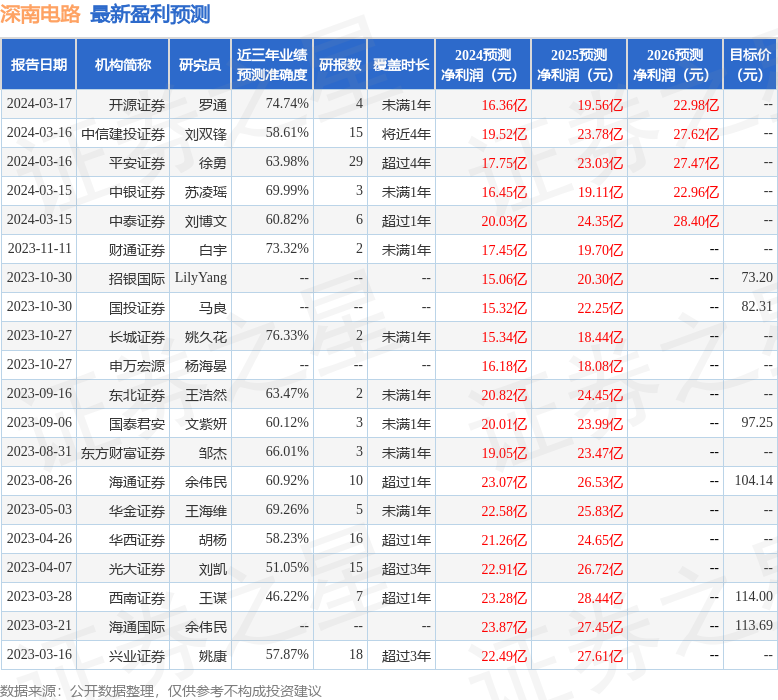The image size is (778, 700).
Task: Click the 2024 profit value 20.03亿
Action: pyautogui.click(x=504, y=221)
